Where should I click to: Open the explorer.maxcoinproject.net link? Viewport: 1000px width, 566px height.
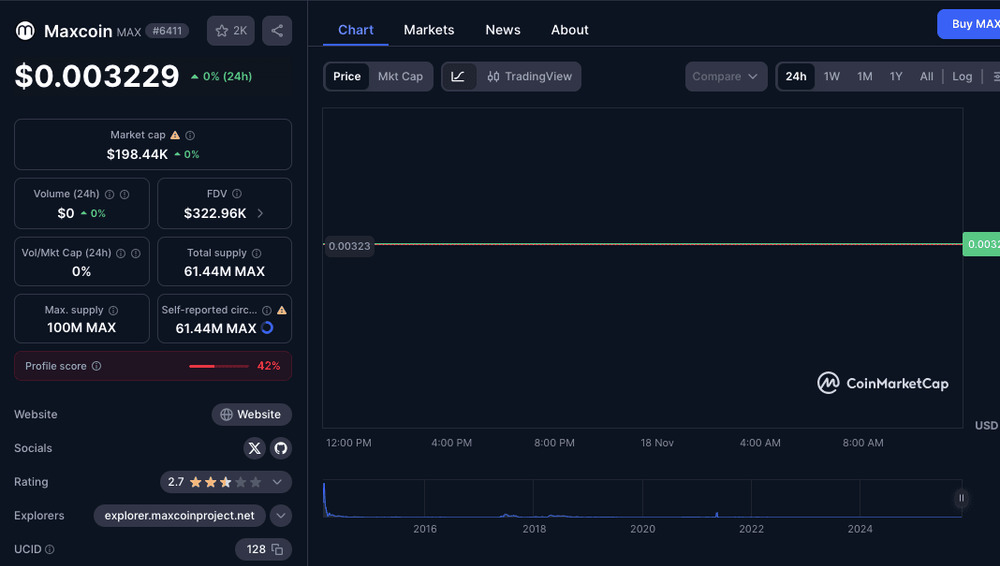click(x=180, y=516)
